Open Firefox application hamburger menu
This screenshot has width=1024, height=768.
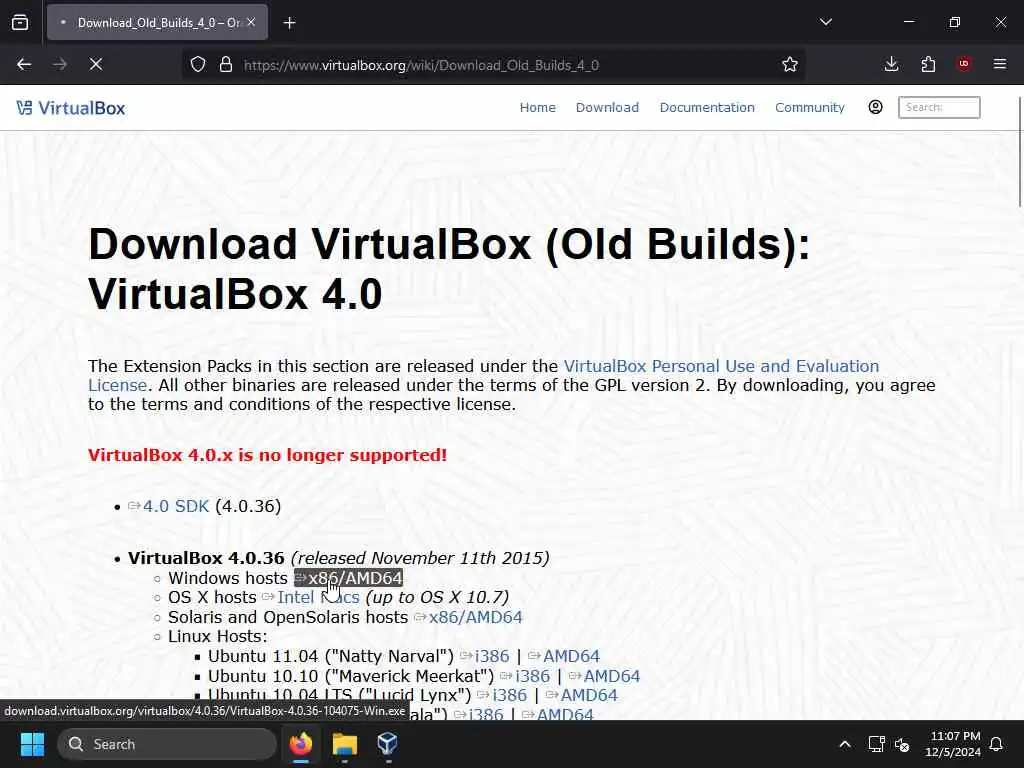(999, 64)
